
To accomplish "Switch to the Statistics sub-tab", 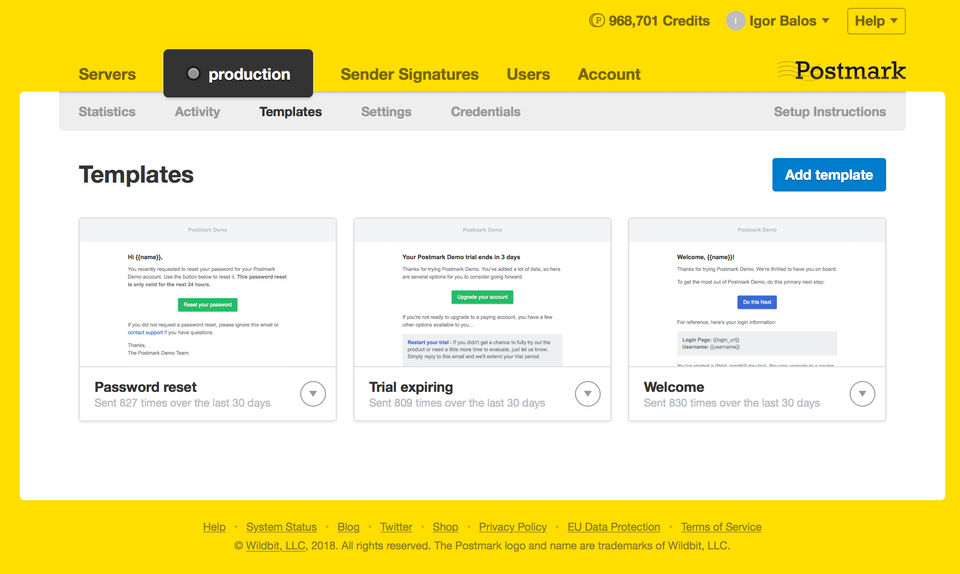I will pyautogui.click(x=107, y=111).
